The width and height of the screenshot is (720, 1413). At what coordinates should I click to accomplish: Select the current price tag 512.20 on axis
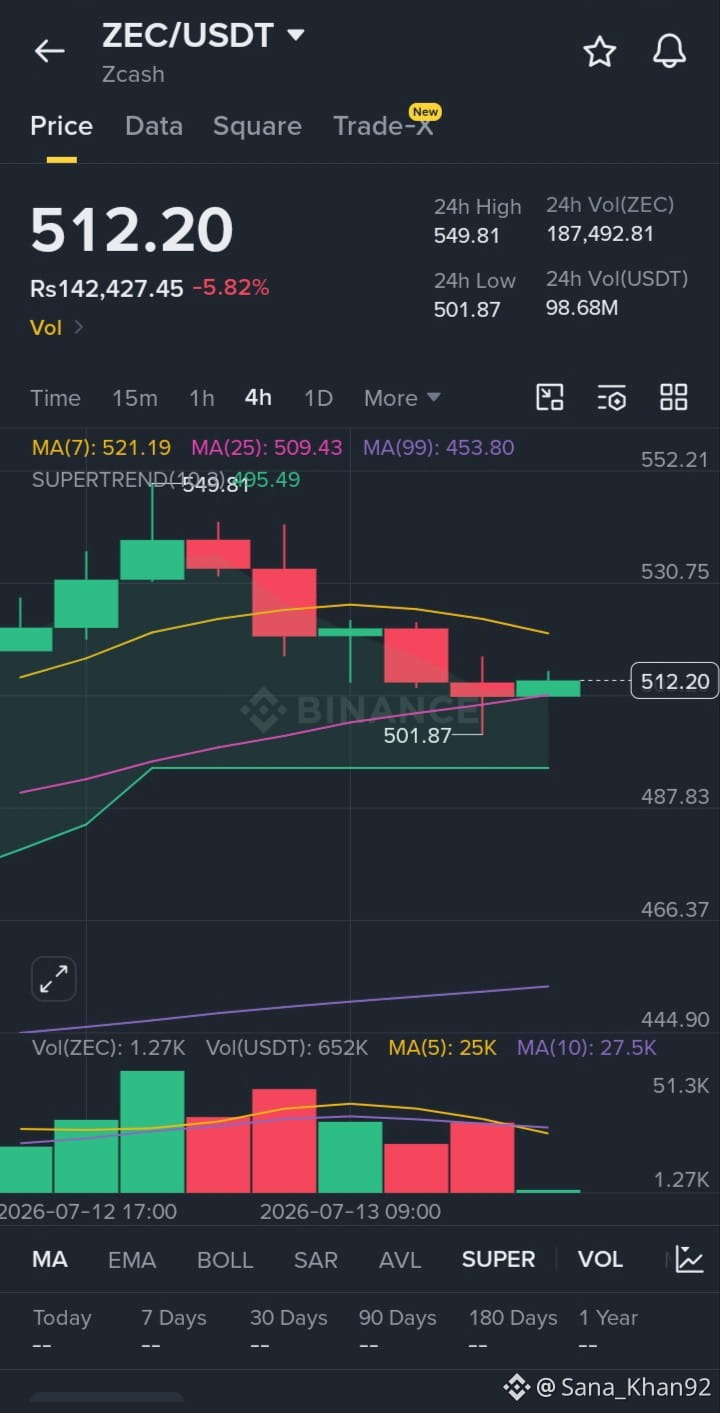coord(675,682)
